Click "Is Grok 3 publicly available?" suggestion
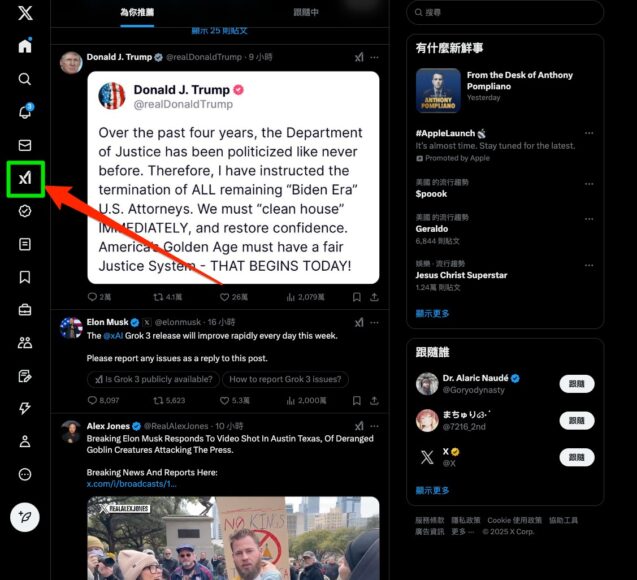This screenshot has width=637, height=580. [x=154, y=379]
